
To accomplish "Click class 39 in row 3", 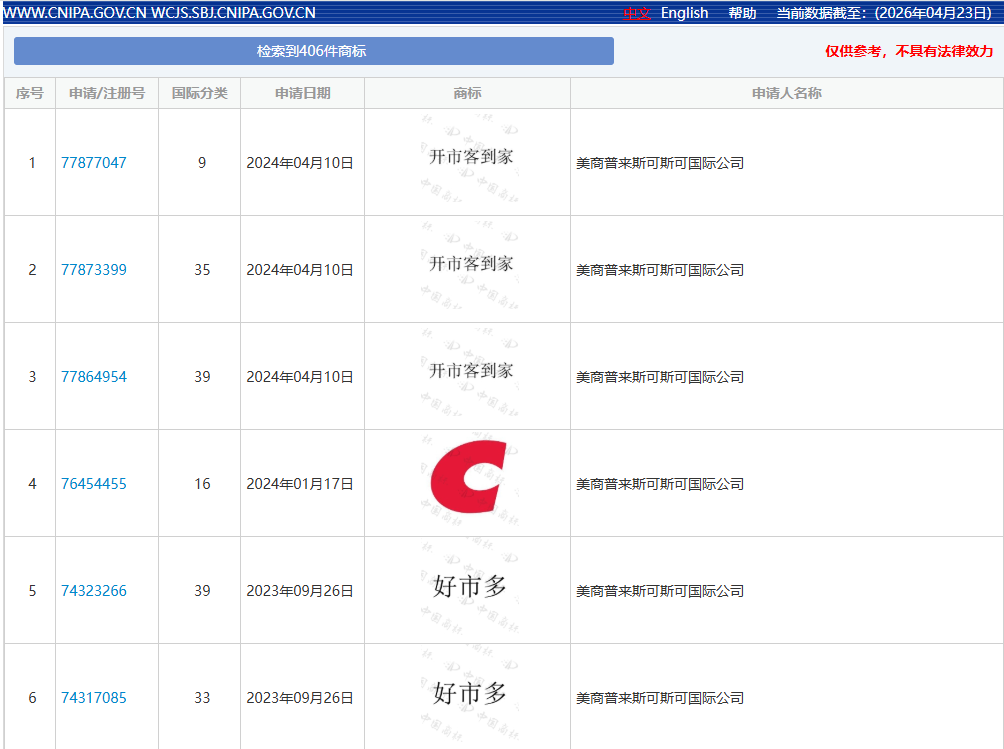I will click(202, 377).
